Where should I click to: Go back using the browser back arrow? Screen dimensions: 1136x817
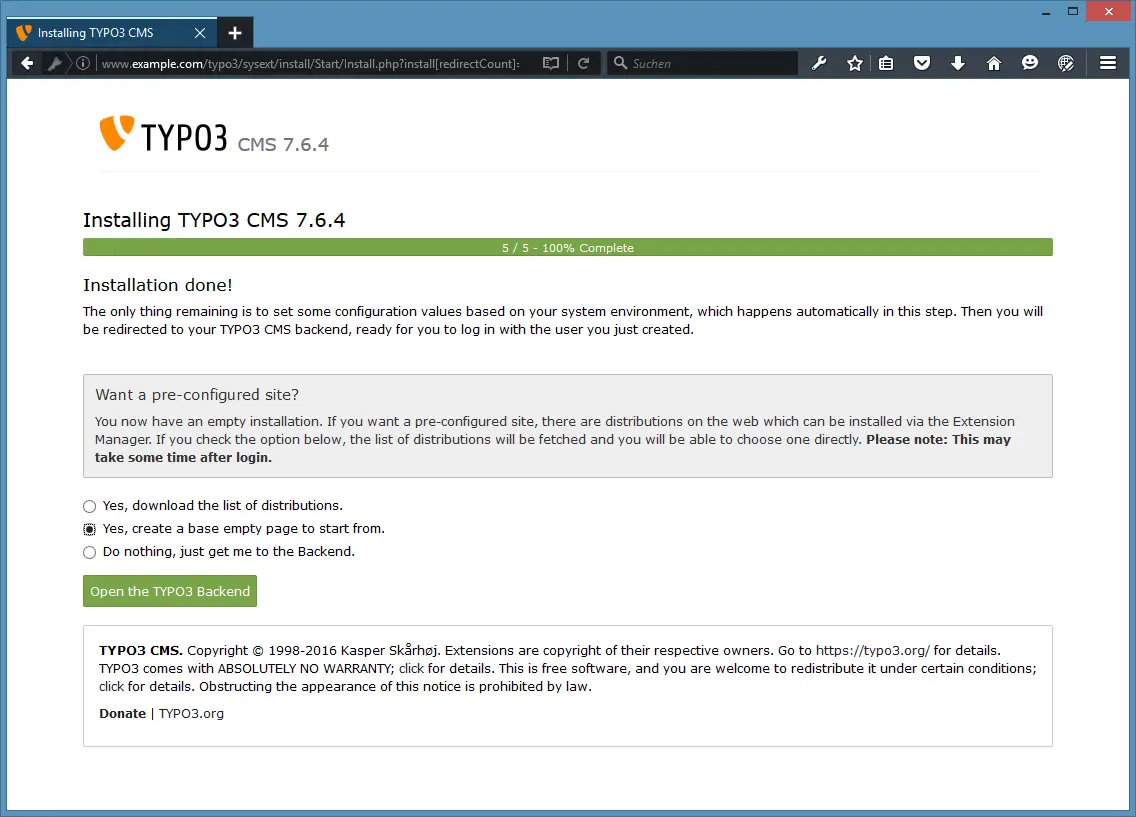tap(27, 63)
